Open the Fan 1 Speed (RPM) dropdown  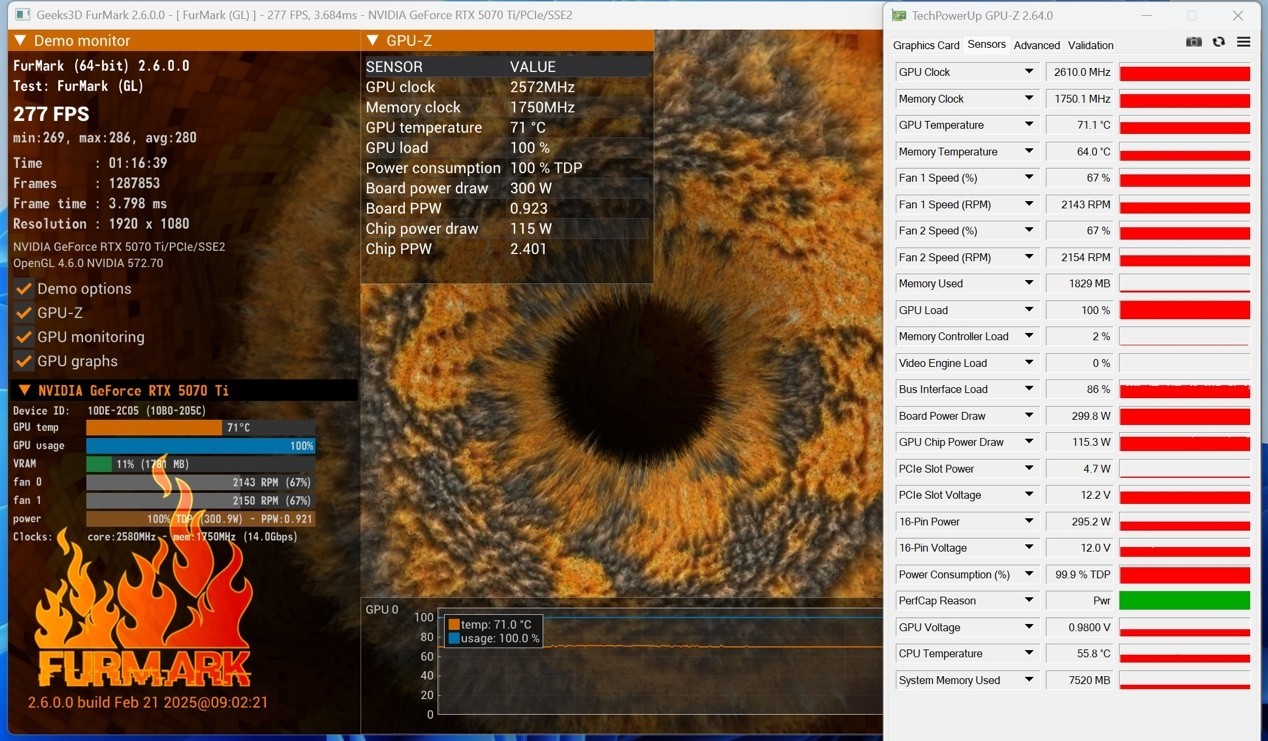coord(1028,204)
